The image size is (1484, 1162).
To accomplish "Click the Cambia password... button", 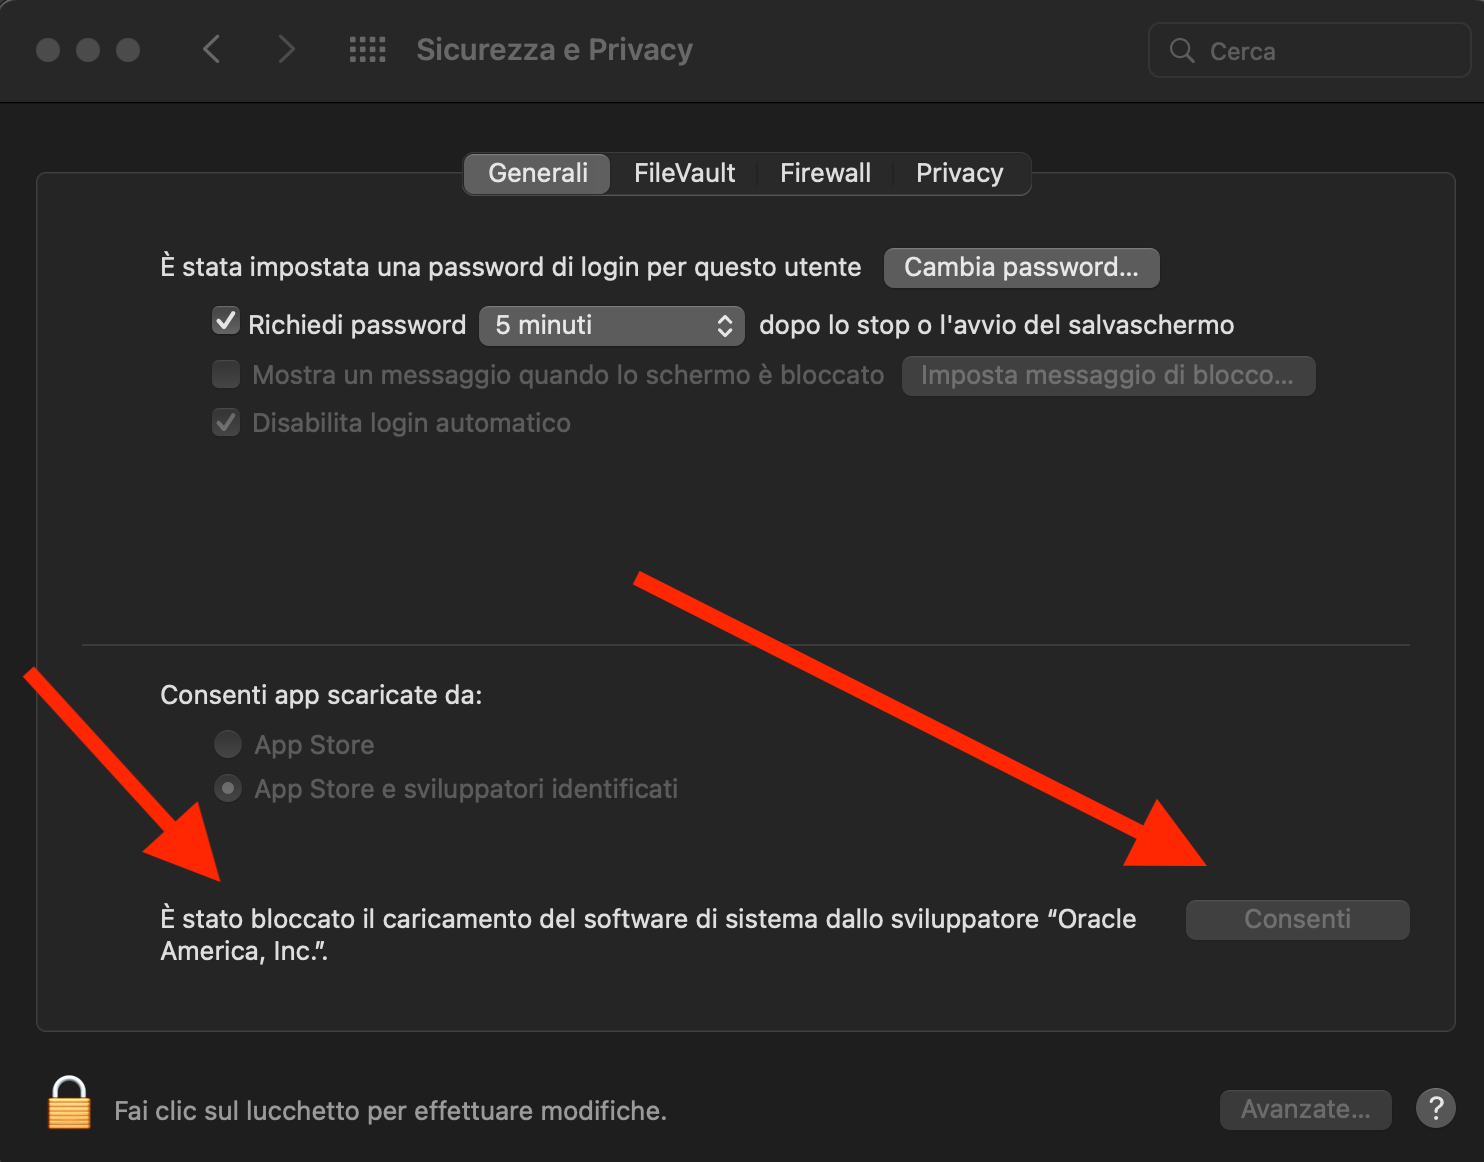I will 1021,267.
